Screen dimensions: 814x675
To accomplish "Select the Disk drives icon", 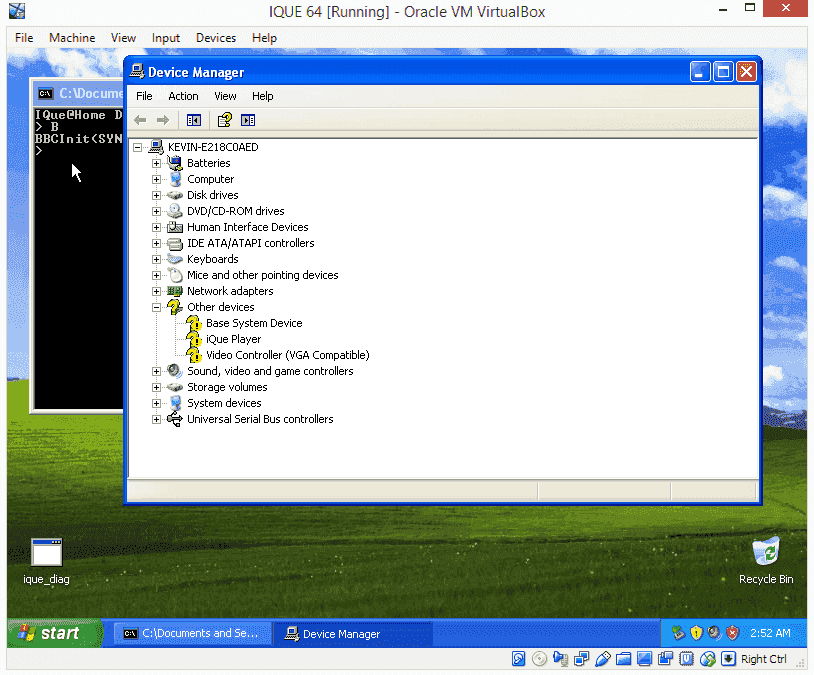I will 174,195.
